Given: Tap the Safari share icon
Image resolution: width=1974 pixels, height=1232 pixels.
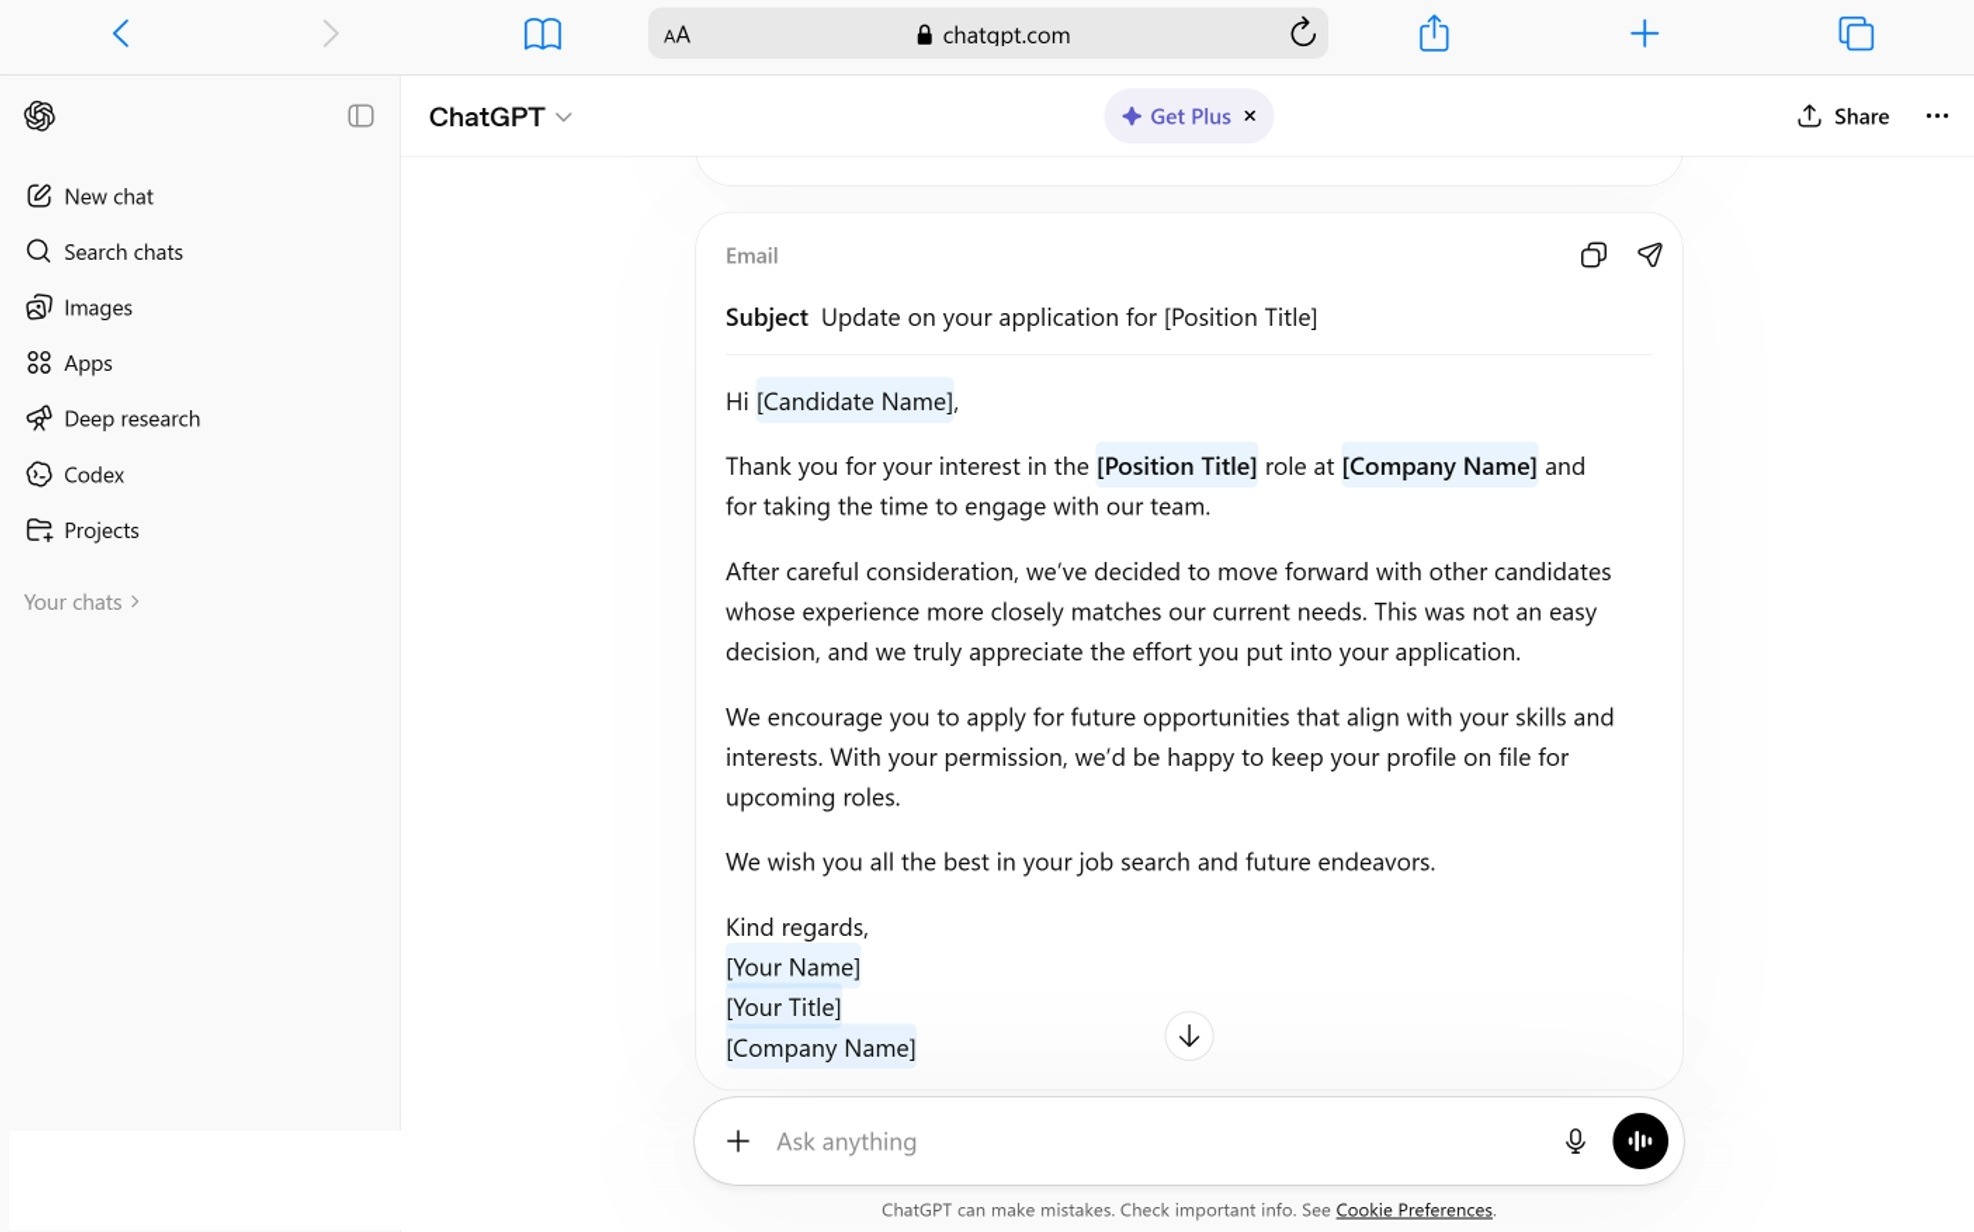Looking at the screenshot, I should pos(1433,33).
